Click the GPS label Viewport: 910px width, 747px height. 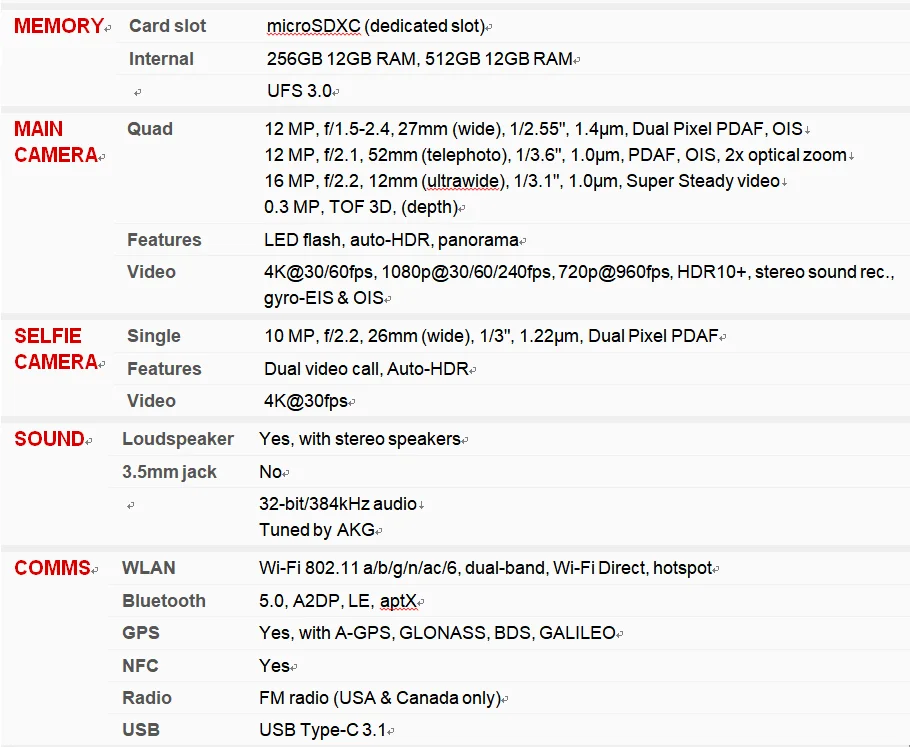[x=141, y=633]
